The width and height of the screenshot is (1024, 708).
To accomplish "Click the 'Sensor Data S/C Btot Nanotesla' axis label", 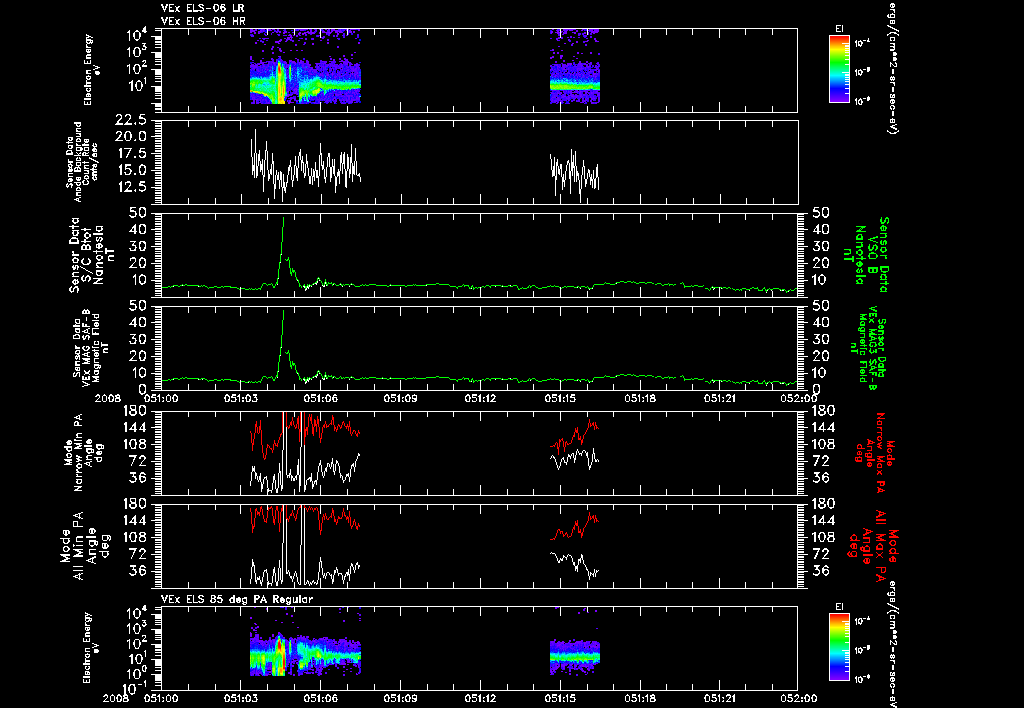I will pos(87,255).
